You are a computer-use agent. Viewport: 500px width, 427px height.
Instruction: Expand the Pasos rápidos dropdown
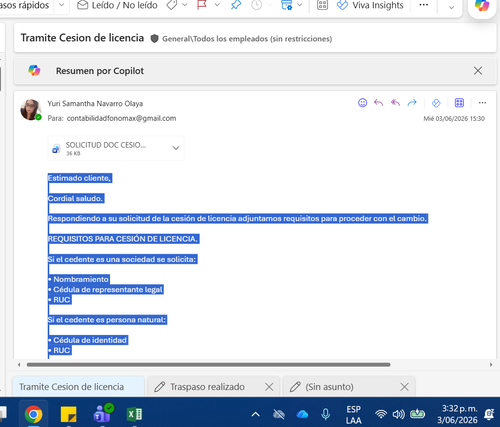tap(62, 5)
